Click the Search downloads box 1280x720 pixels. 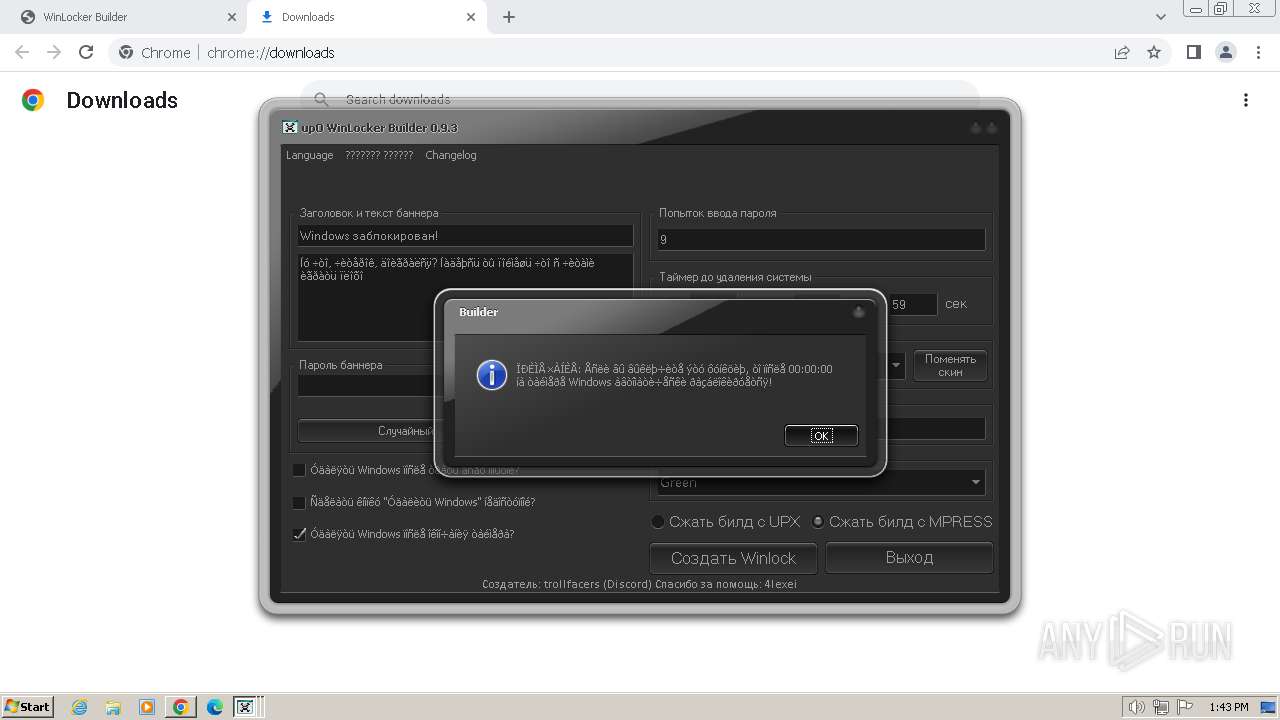(x=640, y=98)
